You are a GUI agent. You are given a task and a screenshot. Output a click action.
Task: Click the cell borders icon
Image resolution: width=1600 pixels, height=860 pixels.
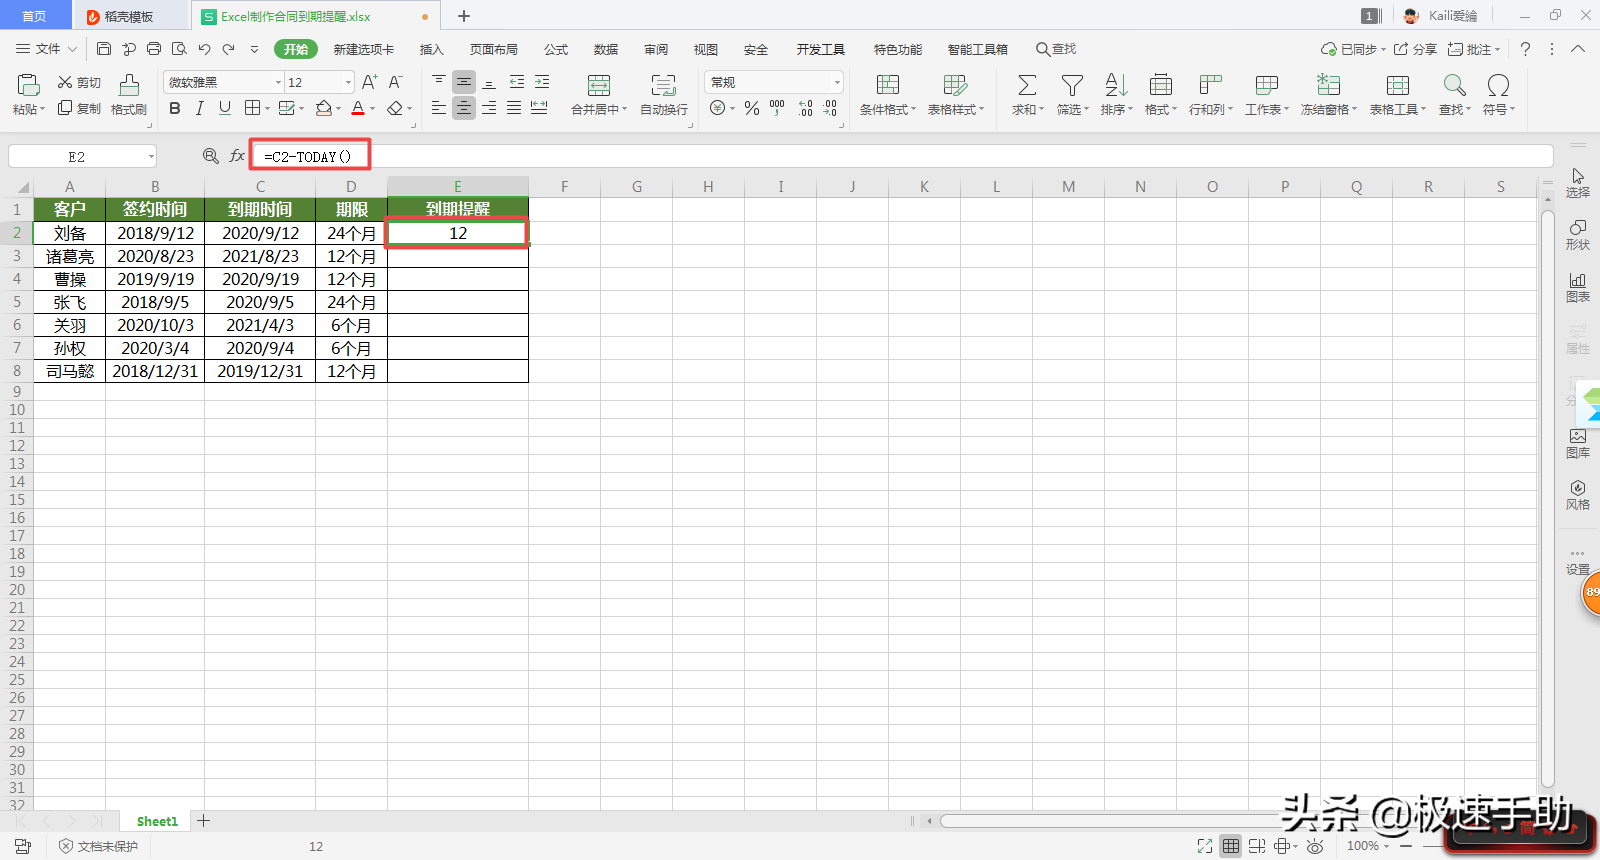point(253,108)
